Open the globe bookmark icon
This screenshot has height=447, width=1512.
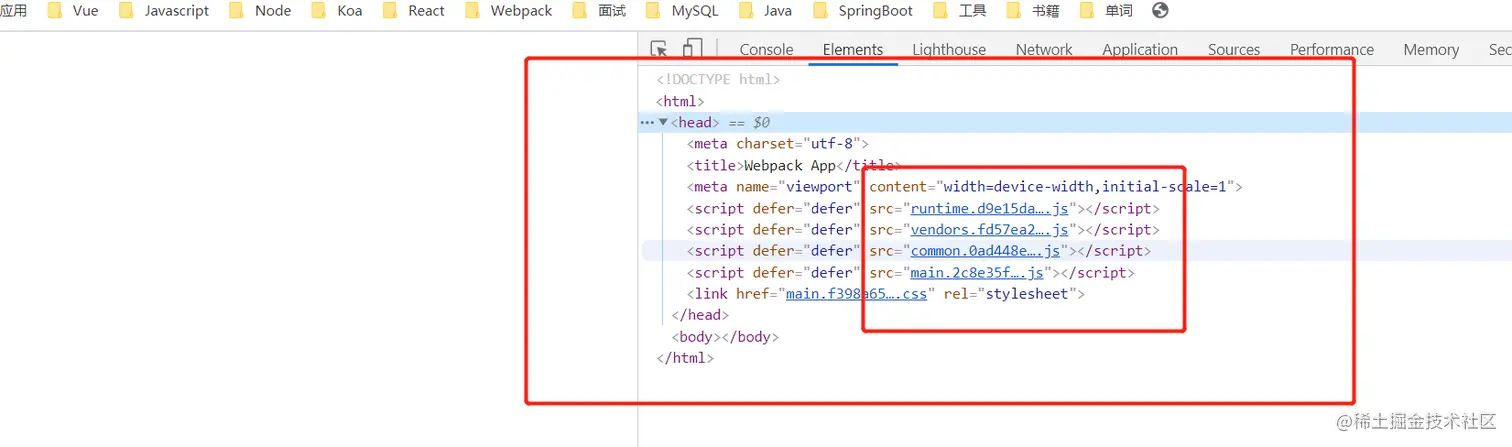click(x=1160, y=11)
